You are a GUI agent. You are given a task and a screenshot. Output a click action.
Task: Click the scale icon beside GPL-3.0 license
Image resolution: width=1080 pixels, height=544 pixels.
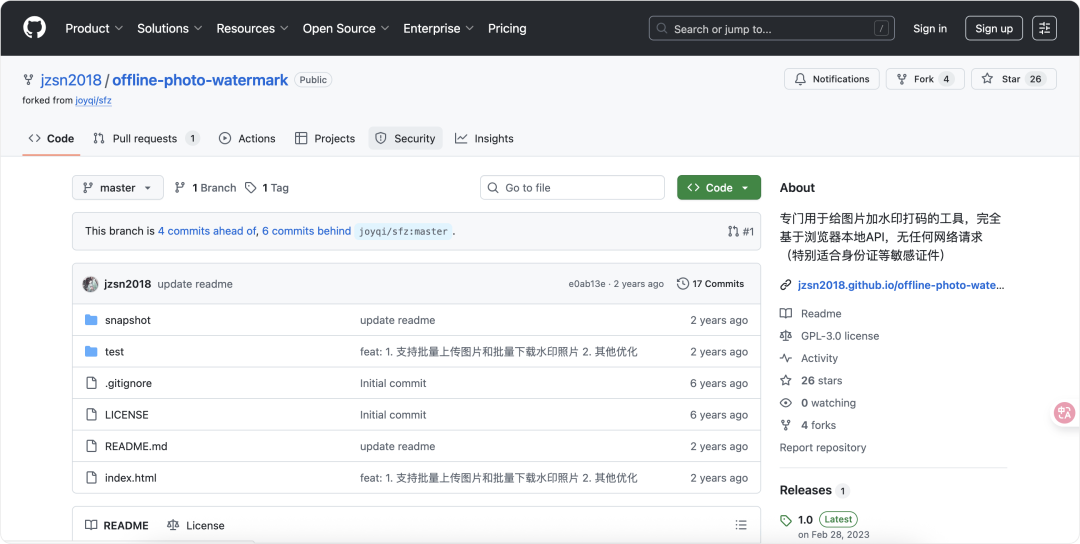(785, 336)
